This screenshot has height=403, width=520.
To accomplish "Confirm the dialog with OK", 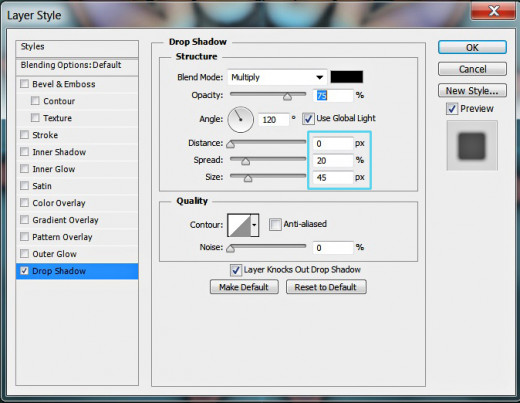I will 472,47.
